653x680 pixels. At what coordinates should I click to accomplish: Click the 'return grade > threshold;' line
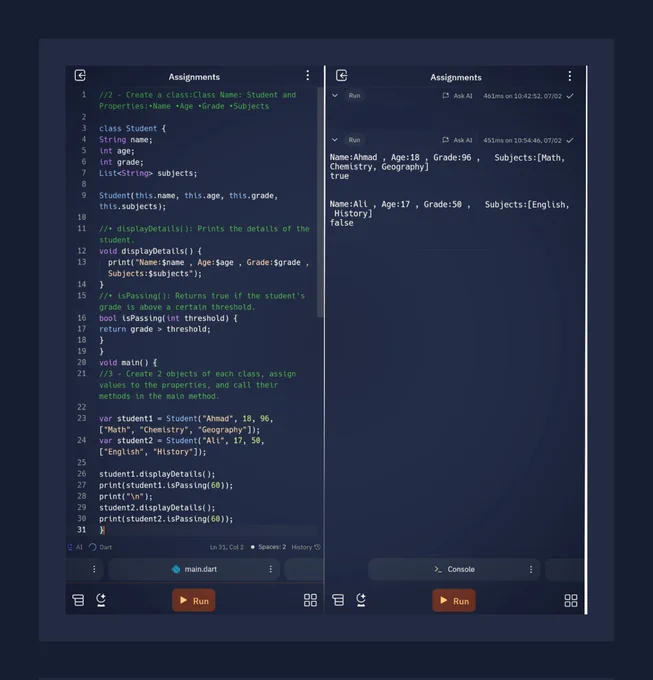pyautogui.click(x=155, y=329)
